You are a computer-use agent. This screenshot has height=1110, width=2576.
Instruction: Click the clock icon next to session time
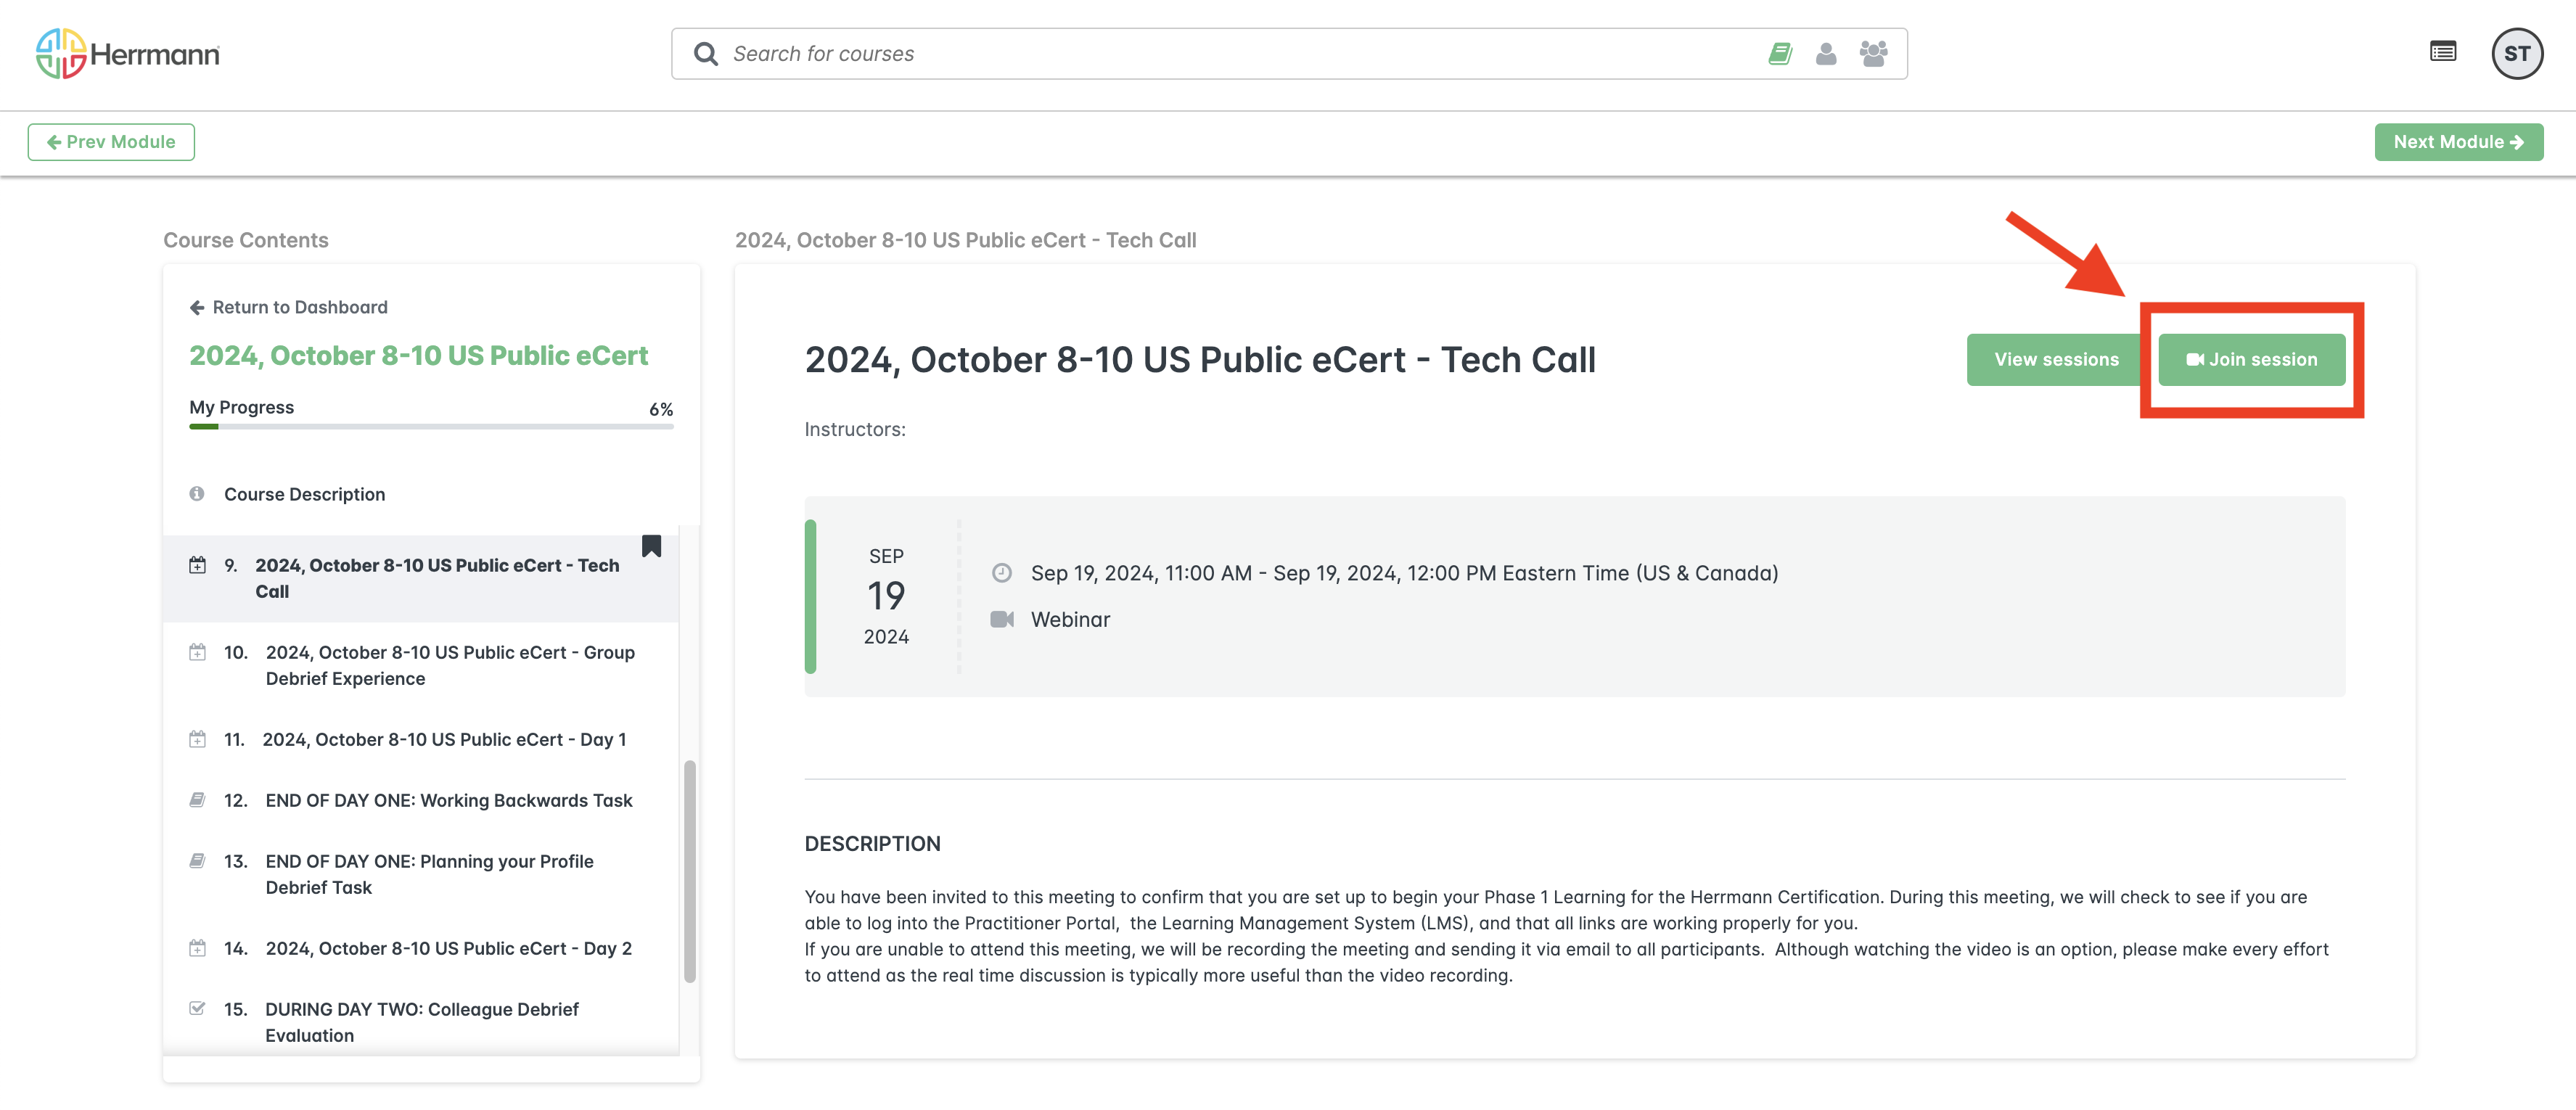tap(1001, 573)
